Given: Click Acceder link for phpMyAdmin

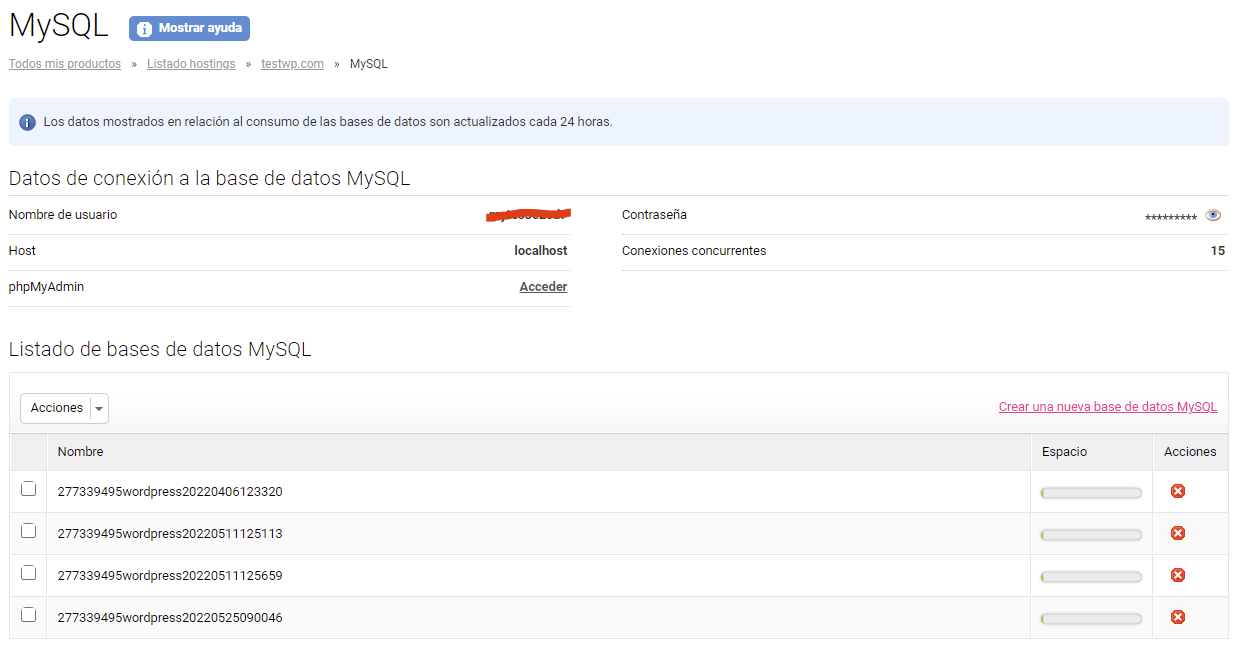Looking at the screenshot, I should click(x=543, y=287).
